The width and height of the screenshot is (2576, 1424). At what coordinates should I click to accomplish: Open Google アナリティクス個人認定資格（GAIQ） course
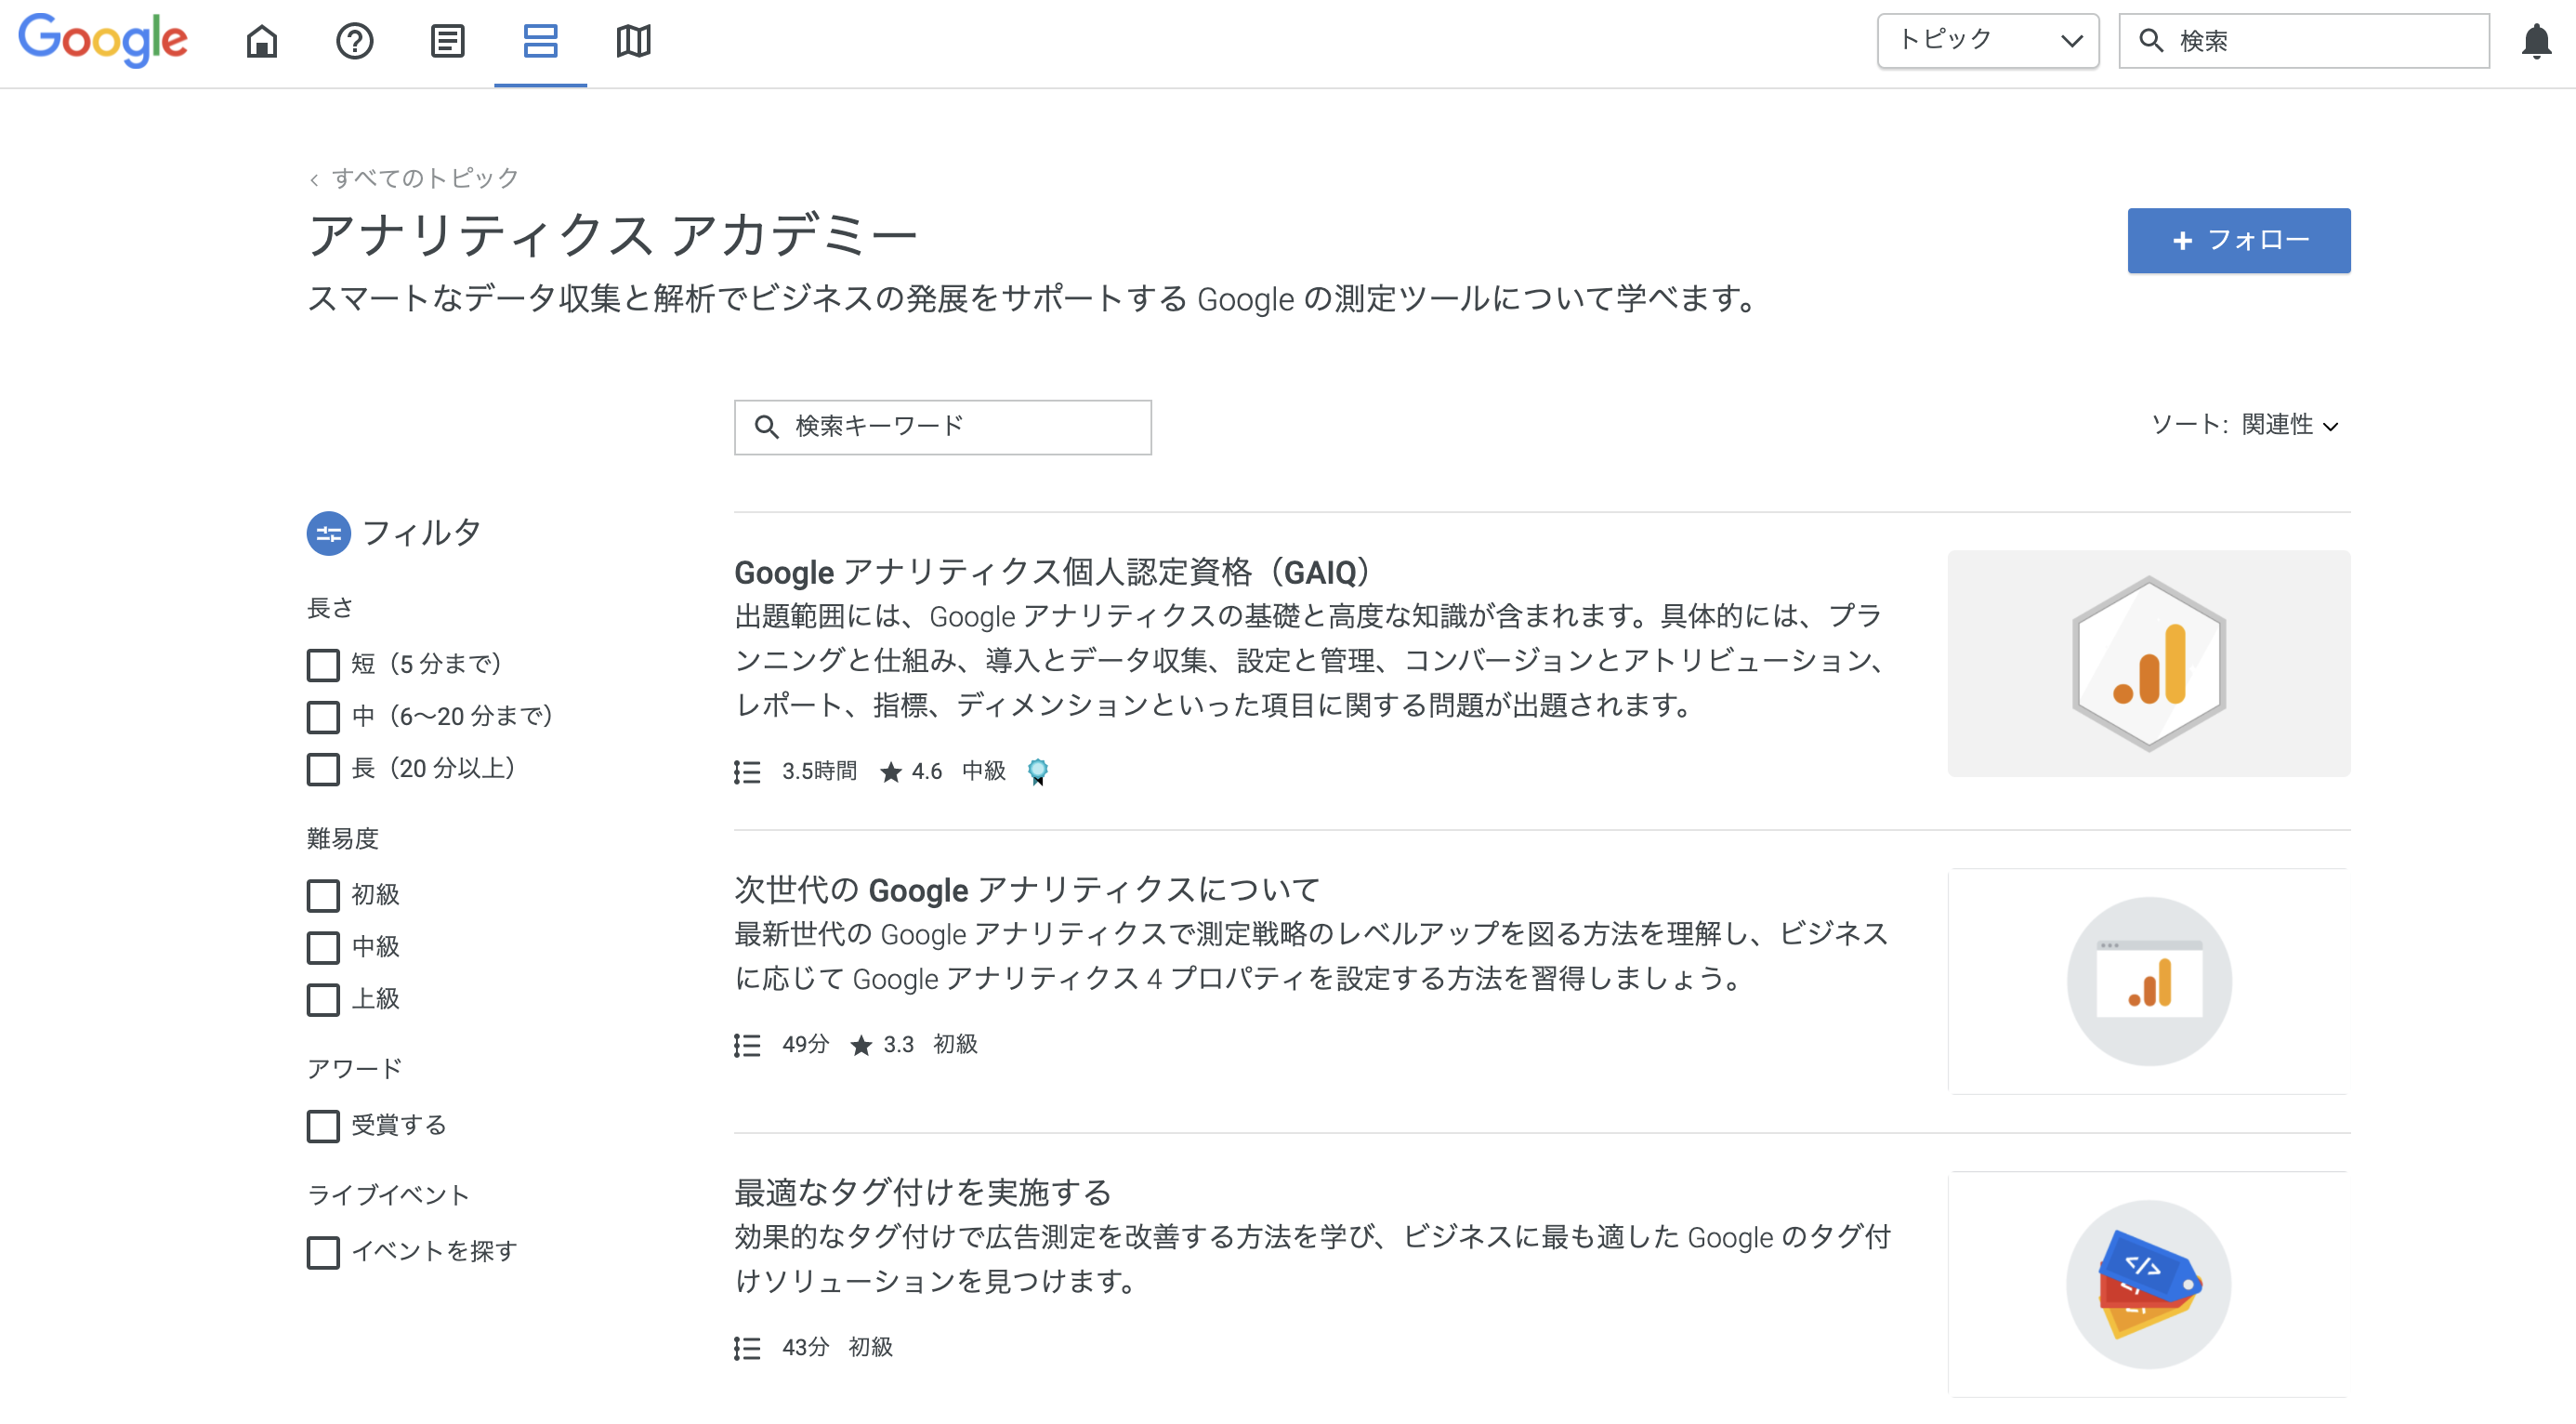click(1054, 572)
